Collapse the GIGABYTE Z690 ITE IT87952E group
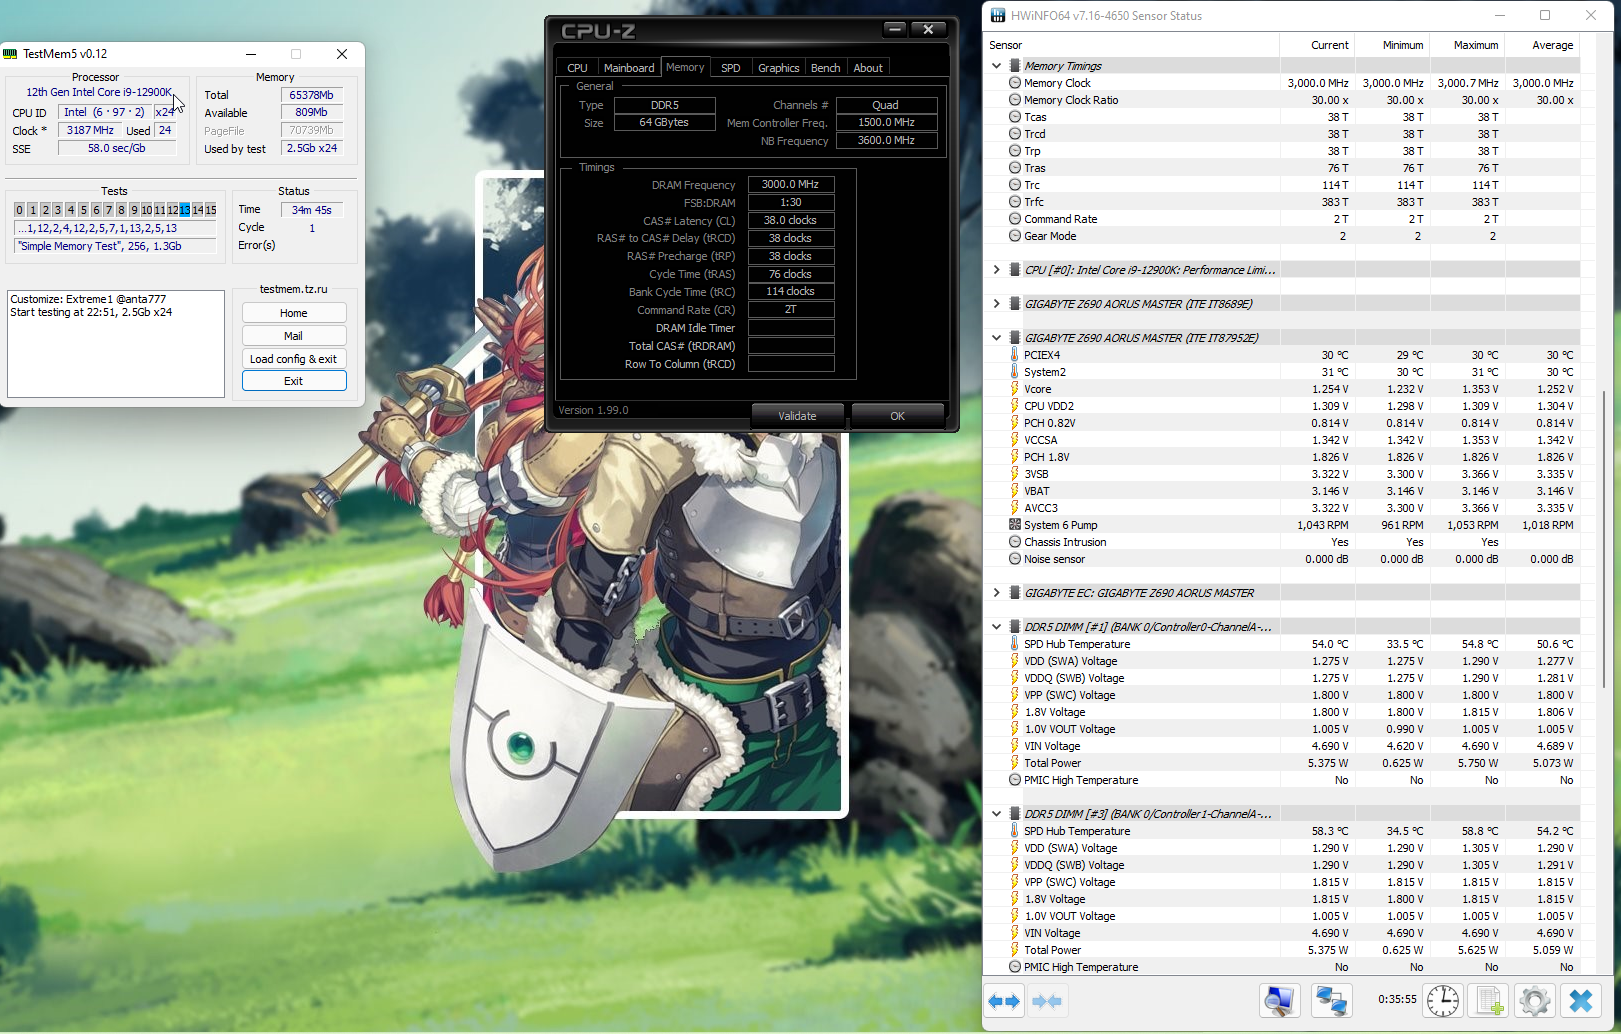 pos(996,338)
